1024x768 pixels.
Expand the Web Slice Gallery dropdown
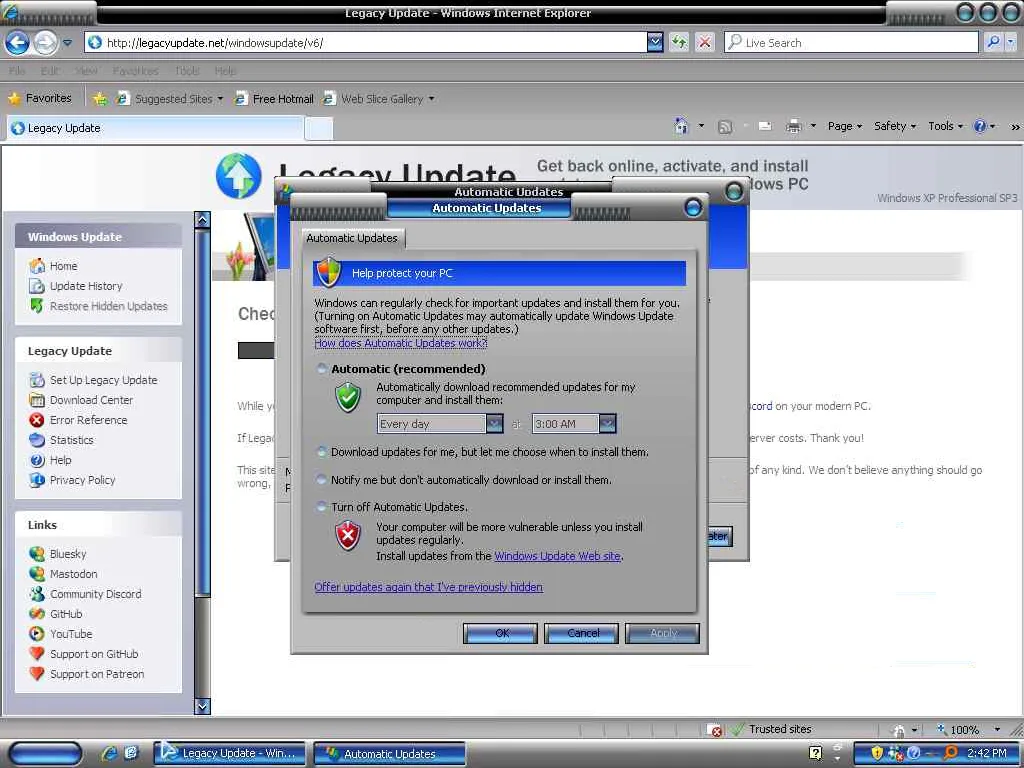tap(431, 99)
